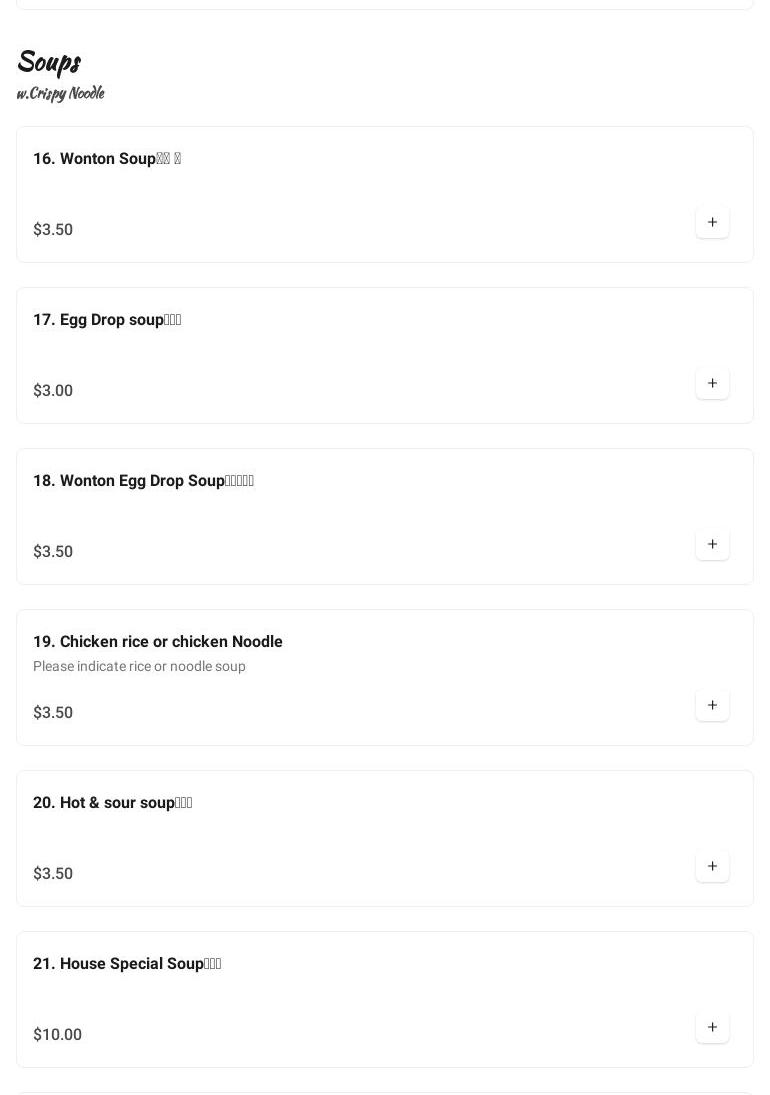Add Hot & sour soup to order
Viewport: 770px width, 1095px height.
point(712,866)
